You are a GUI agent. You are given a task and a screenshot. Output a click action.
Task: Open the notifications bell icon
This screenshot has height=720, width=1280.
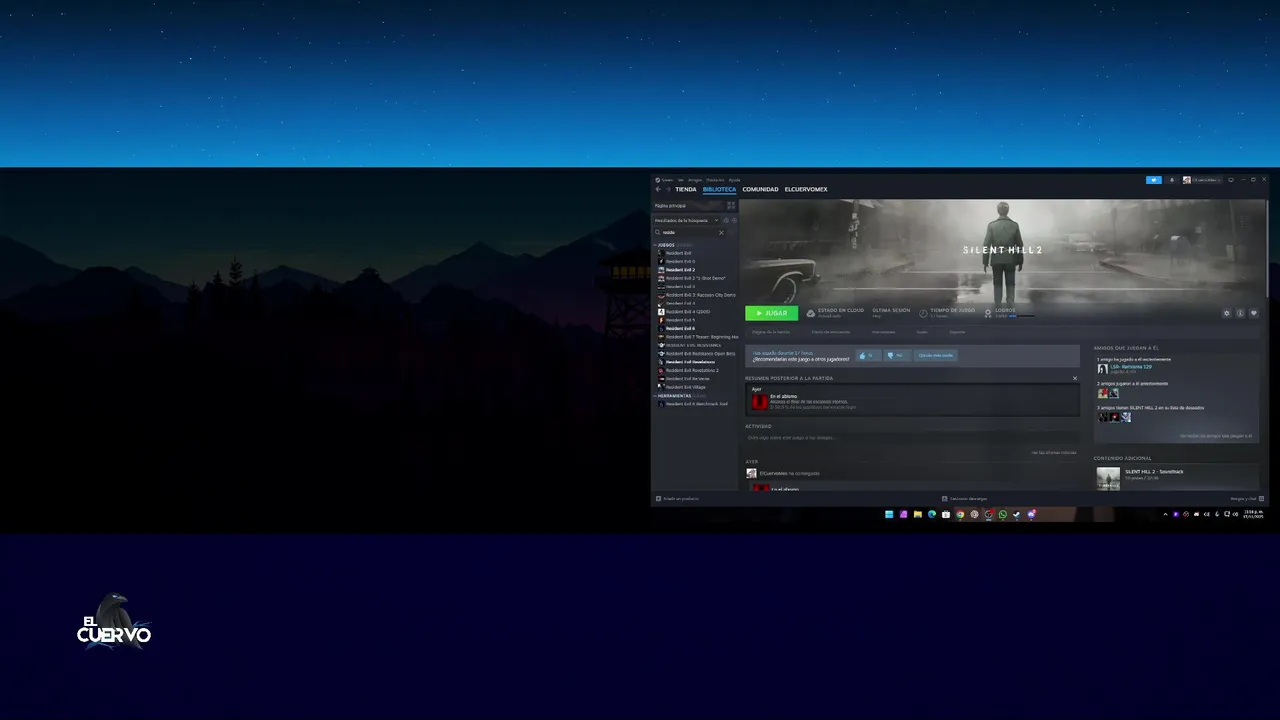tap(1172, 180)
